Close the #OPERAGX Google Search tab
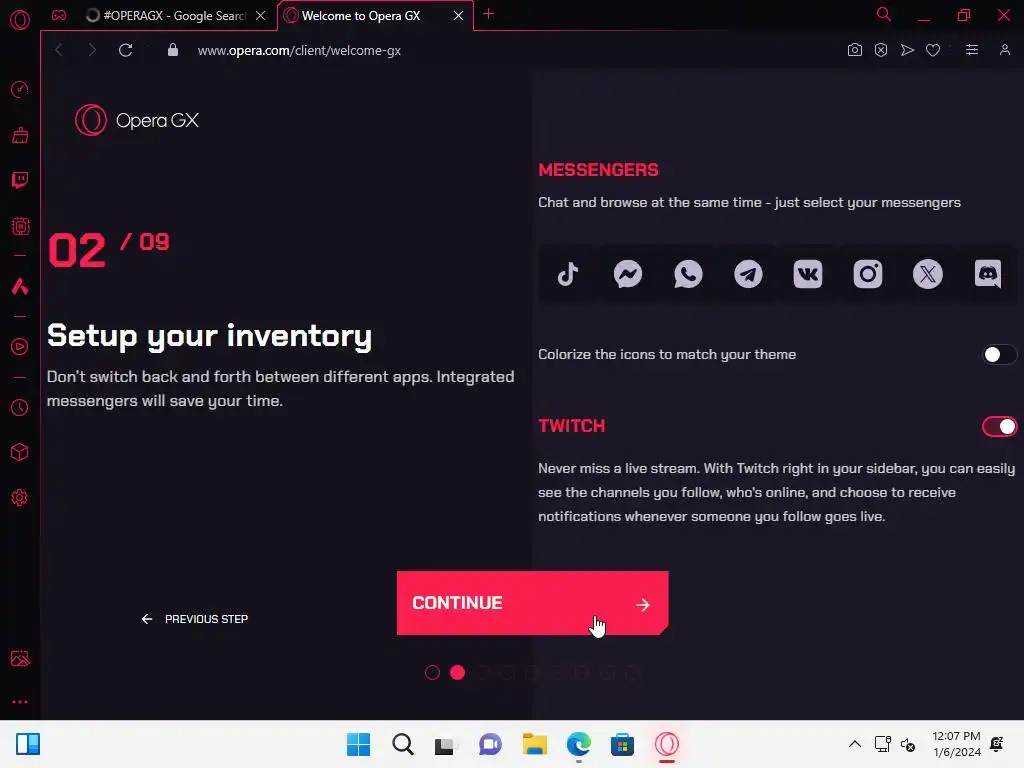 (261, 16)
